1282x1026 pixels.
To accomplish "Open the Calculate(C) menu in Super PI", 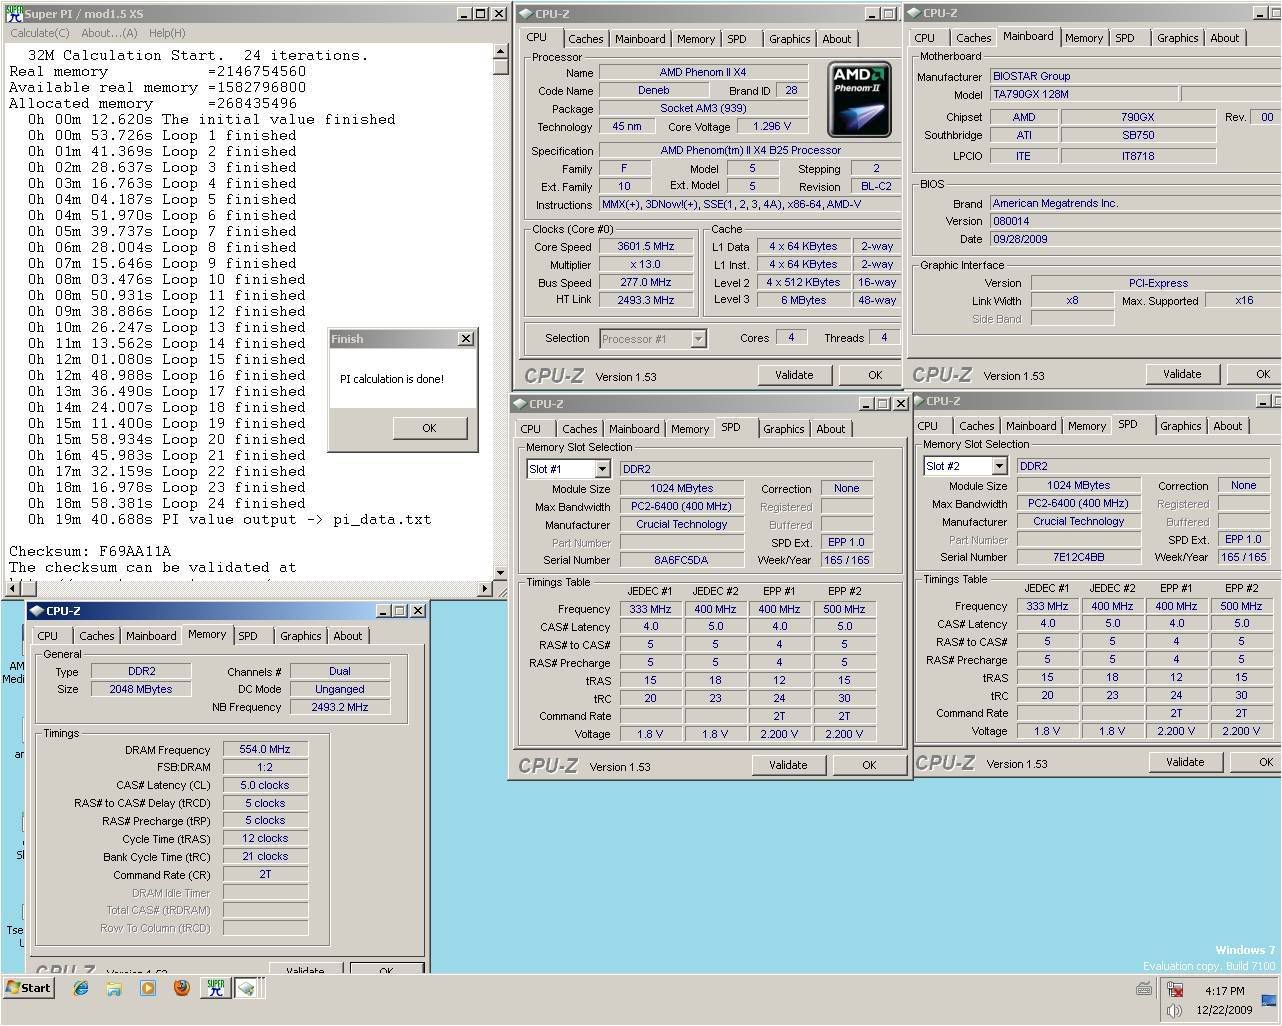I will 39,33.
